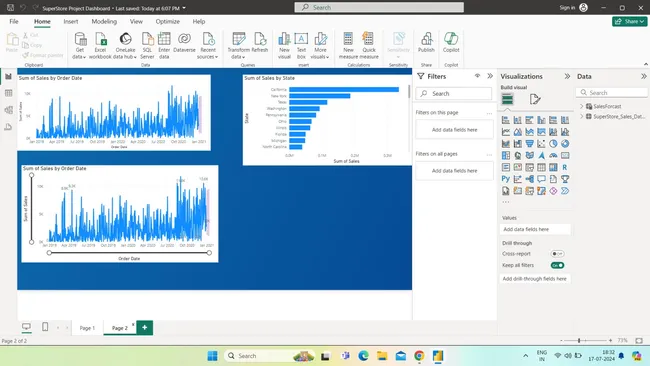
Task: Open Model view in left sidebar
Action: 8,110
